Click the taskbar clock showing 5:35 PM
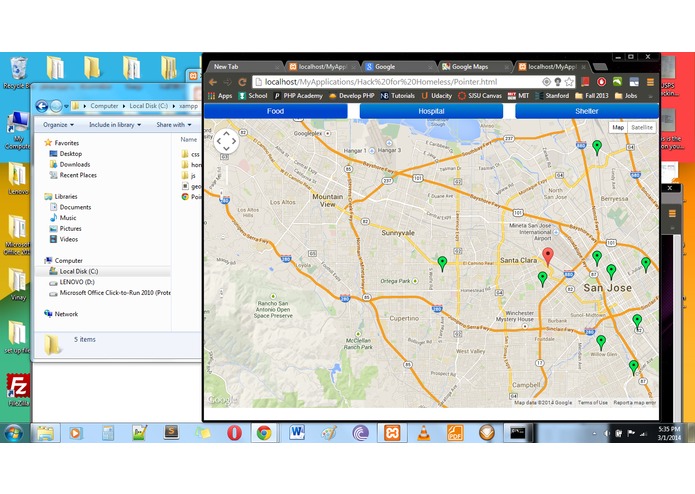 [x=669, y=433]
